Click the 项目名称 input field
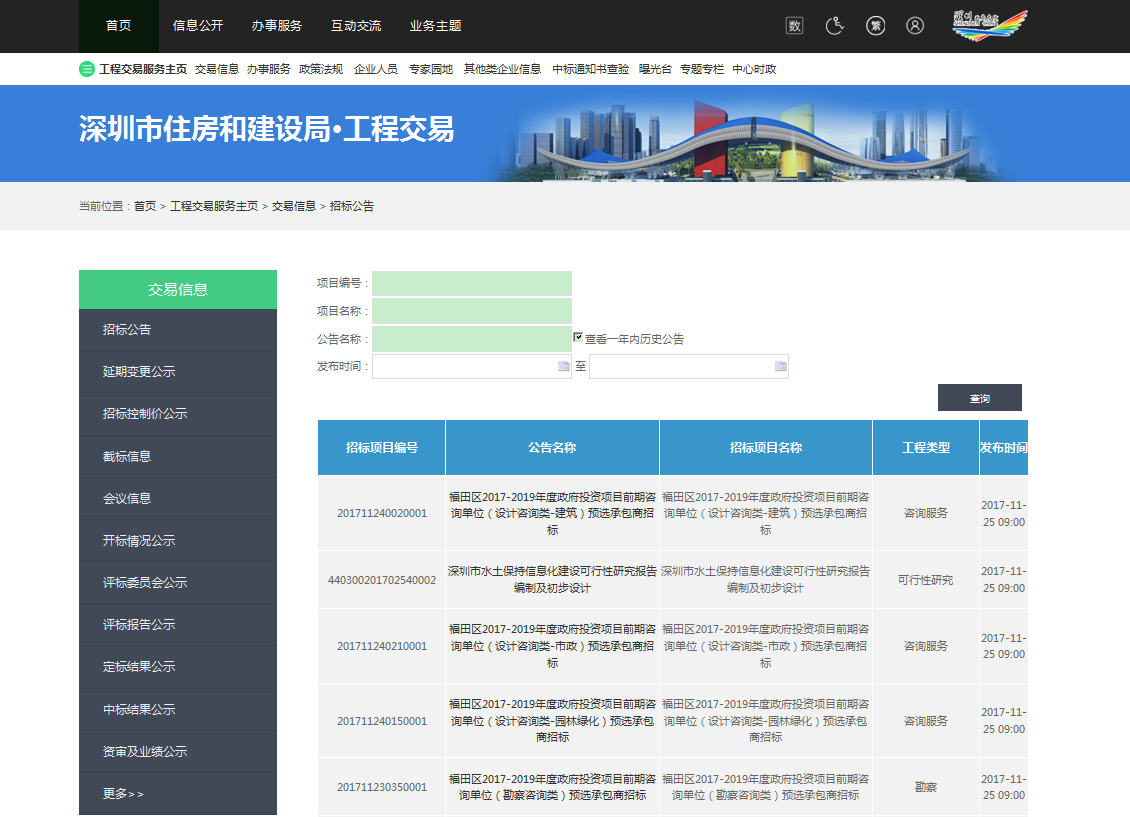 472,311
